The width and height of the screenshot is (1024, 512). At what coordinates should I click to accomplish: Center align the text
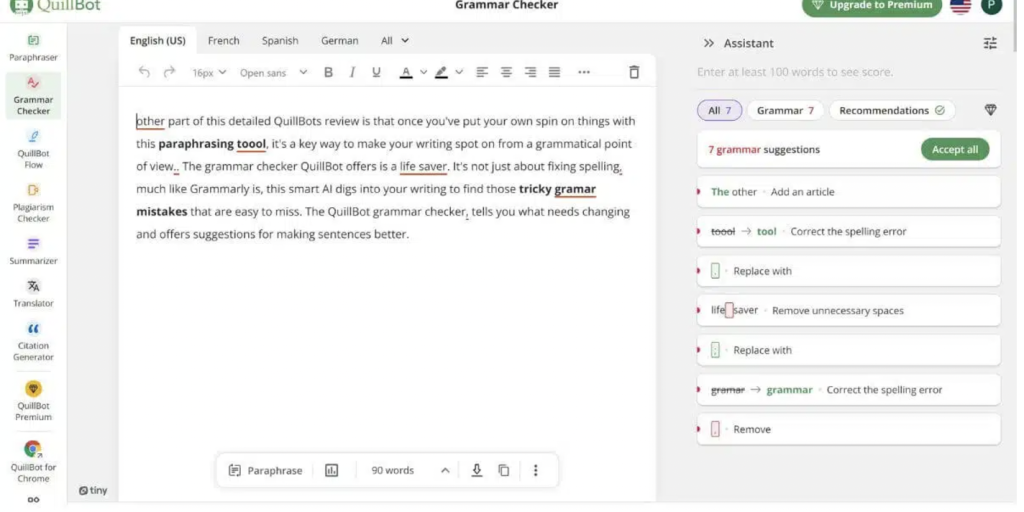(x=506, y=72)
